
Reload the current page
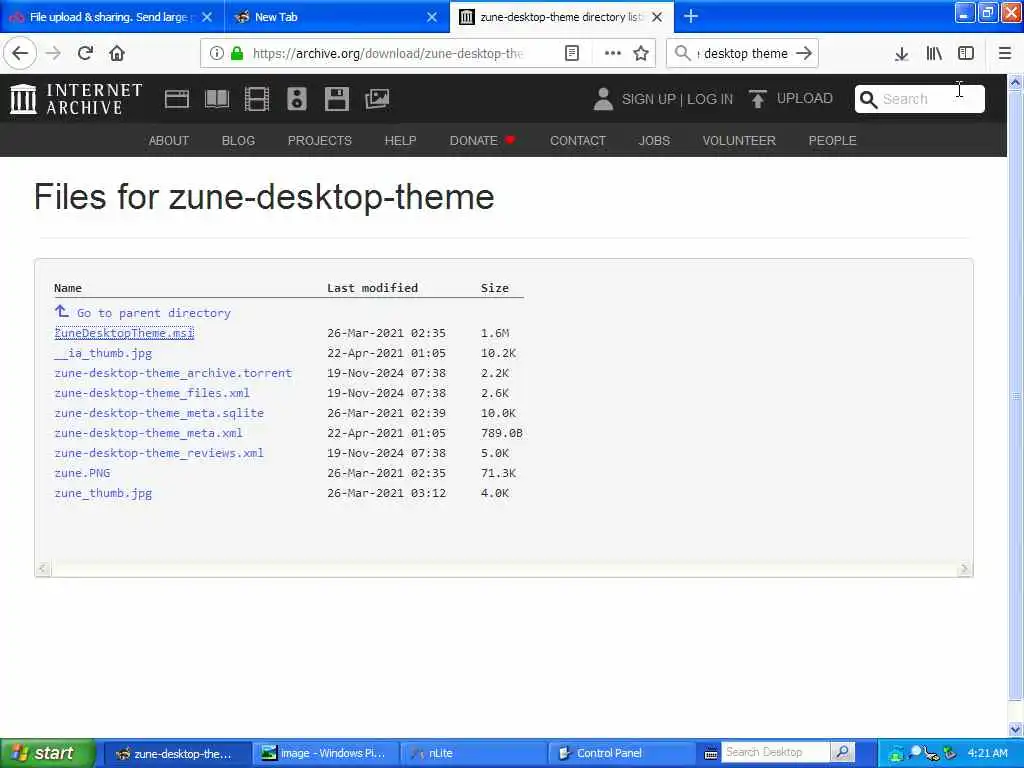tap(85, 54)
